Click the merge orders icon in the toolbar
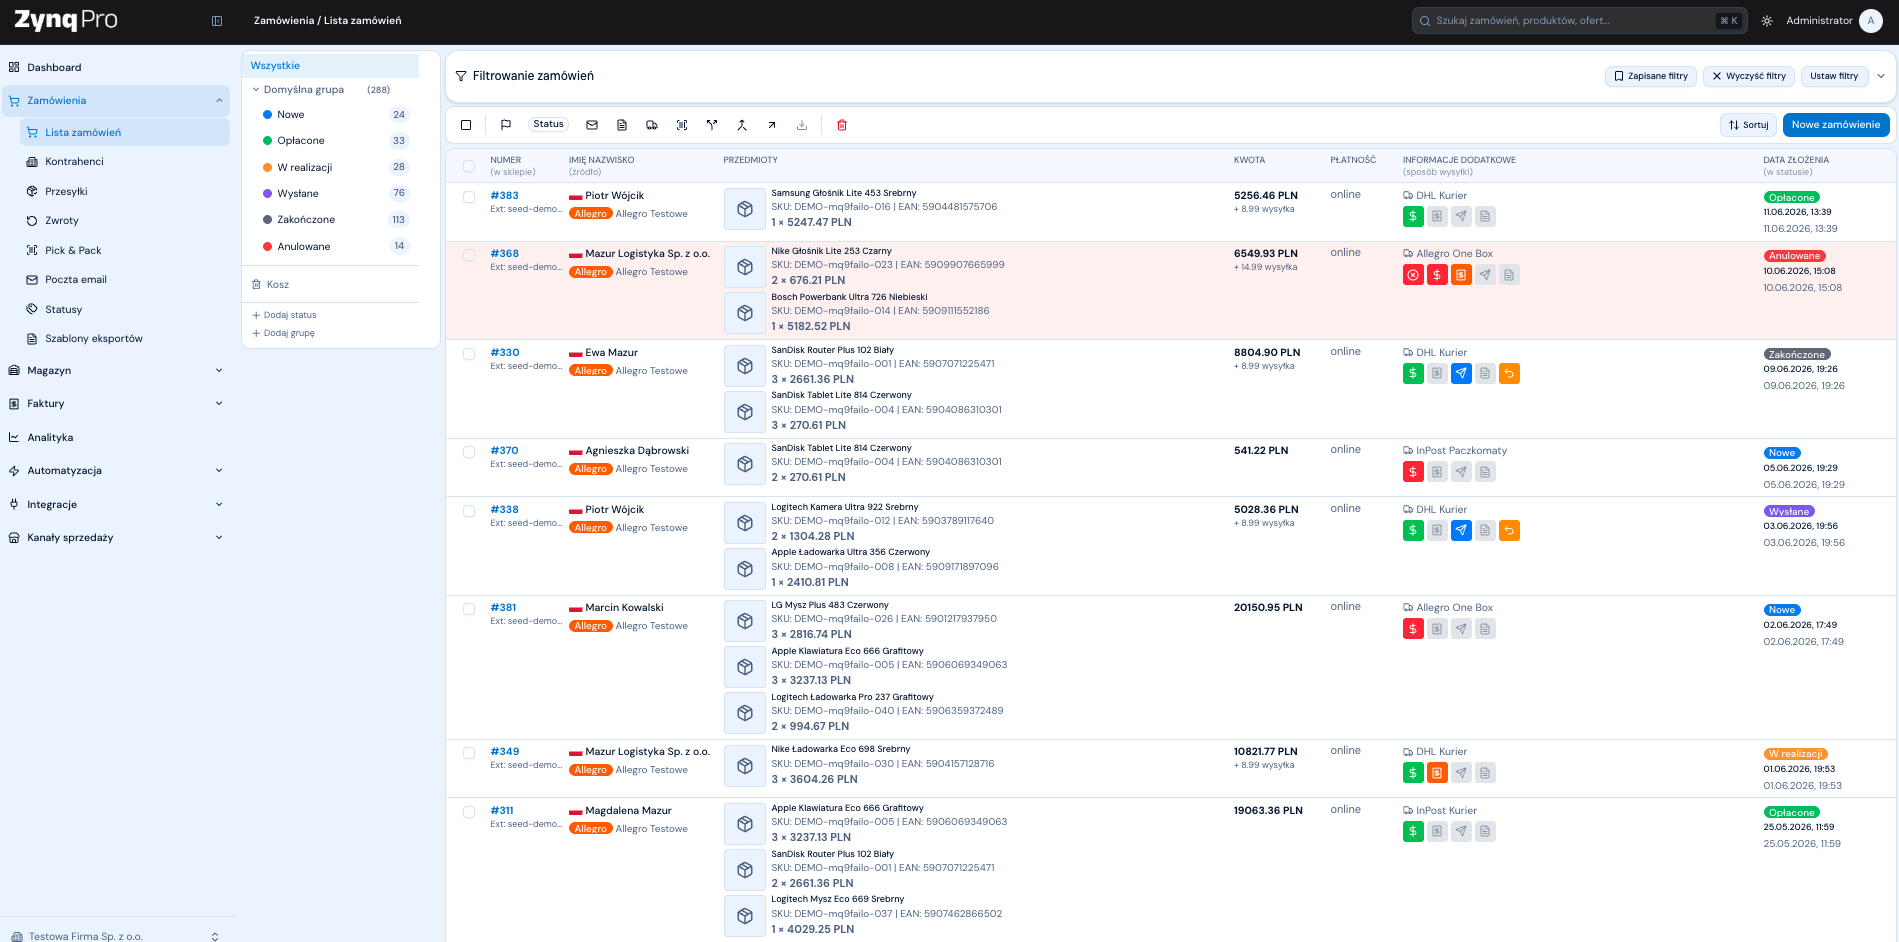 coord(742,125)
